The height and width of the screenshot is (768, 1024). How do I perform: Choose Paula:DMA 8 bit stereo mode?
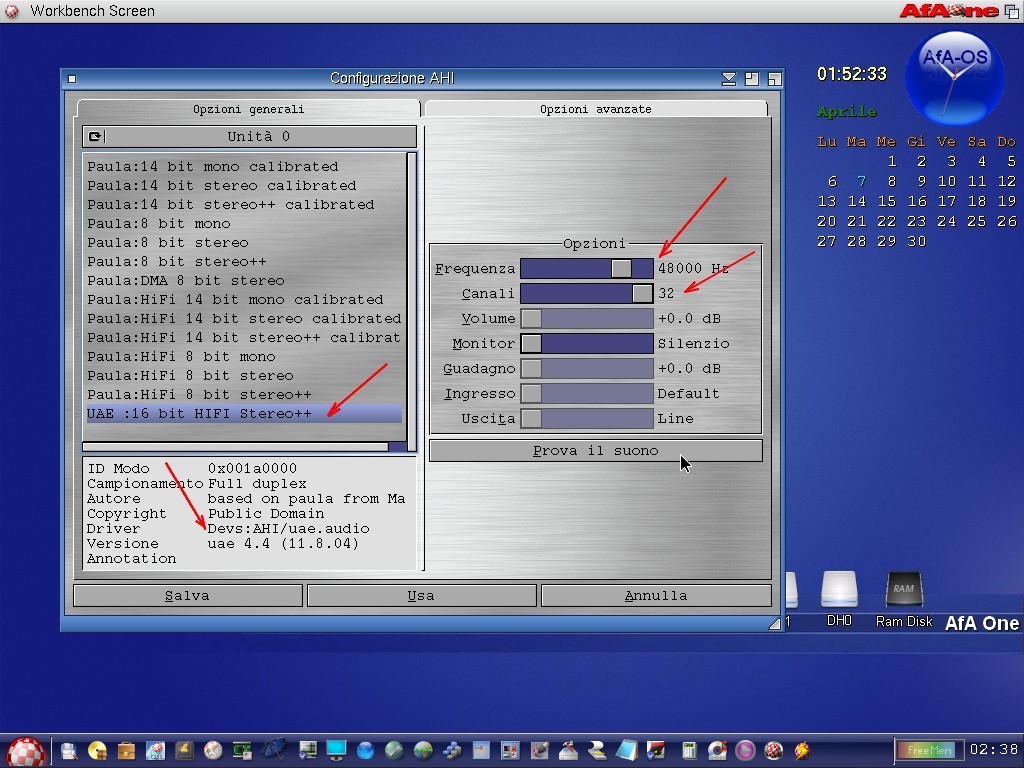click(x=186, y=281)
